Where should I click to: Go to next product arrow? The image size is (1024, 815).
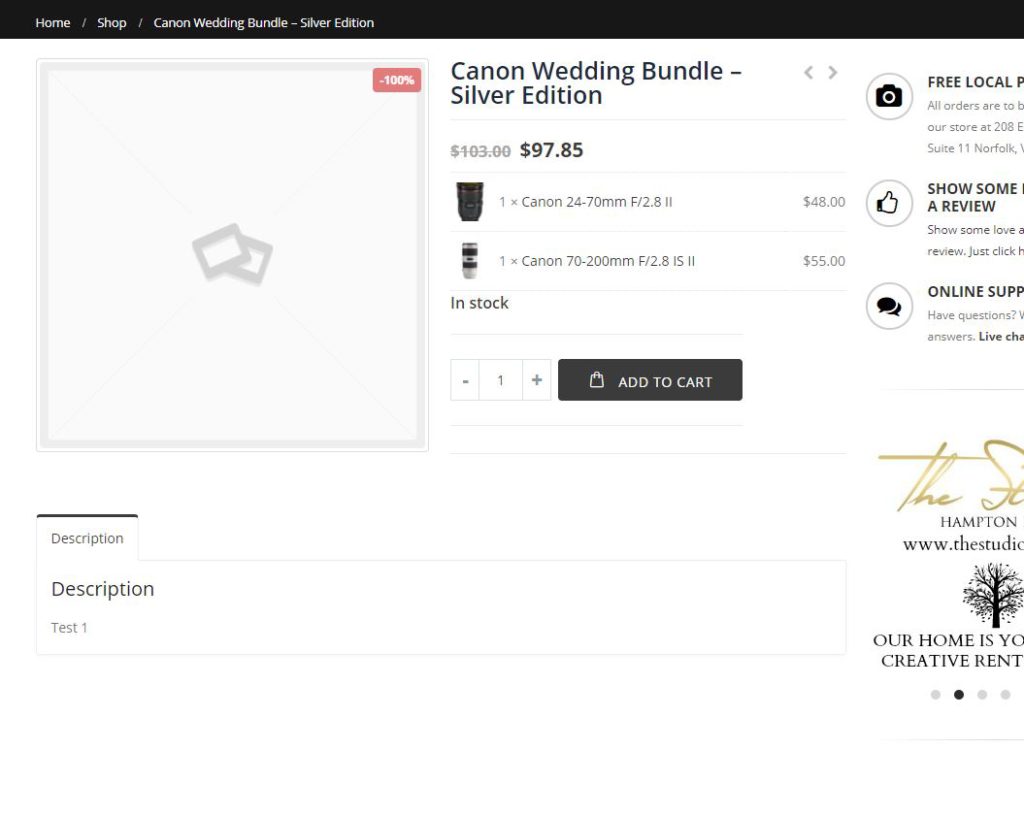(833, 72)
